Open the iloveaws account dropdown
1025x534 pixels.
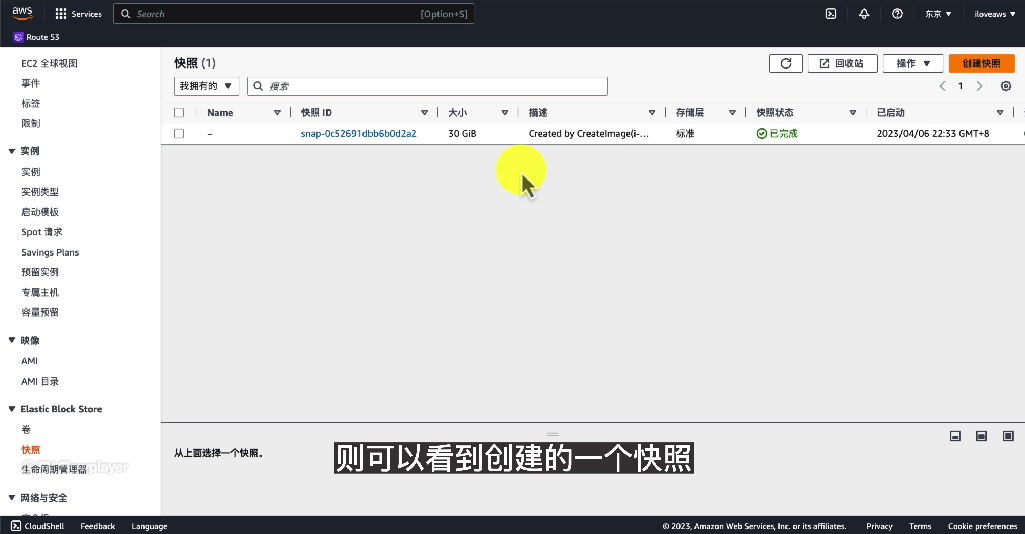[x=994, y=14]
